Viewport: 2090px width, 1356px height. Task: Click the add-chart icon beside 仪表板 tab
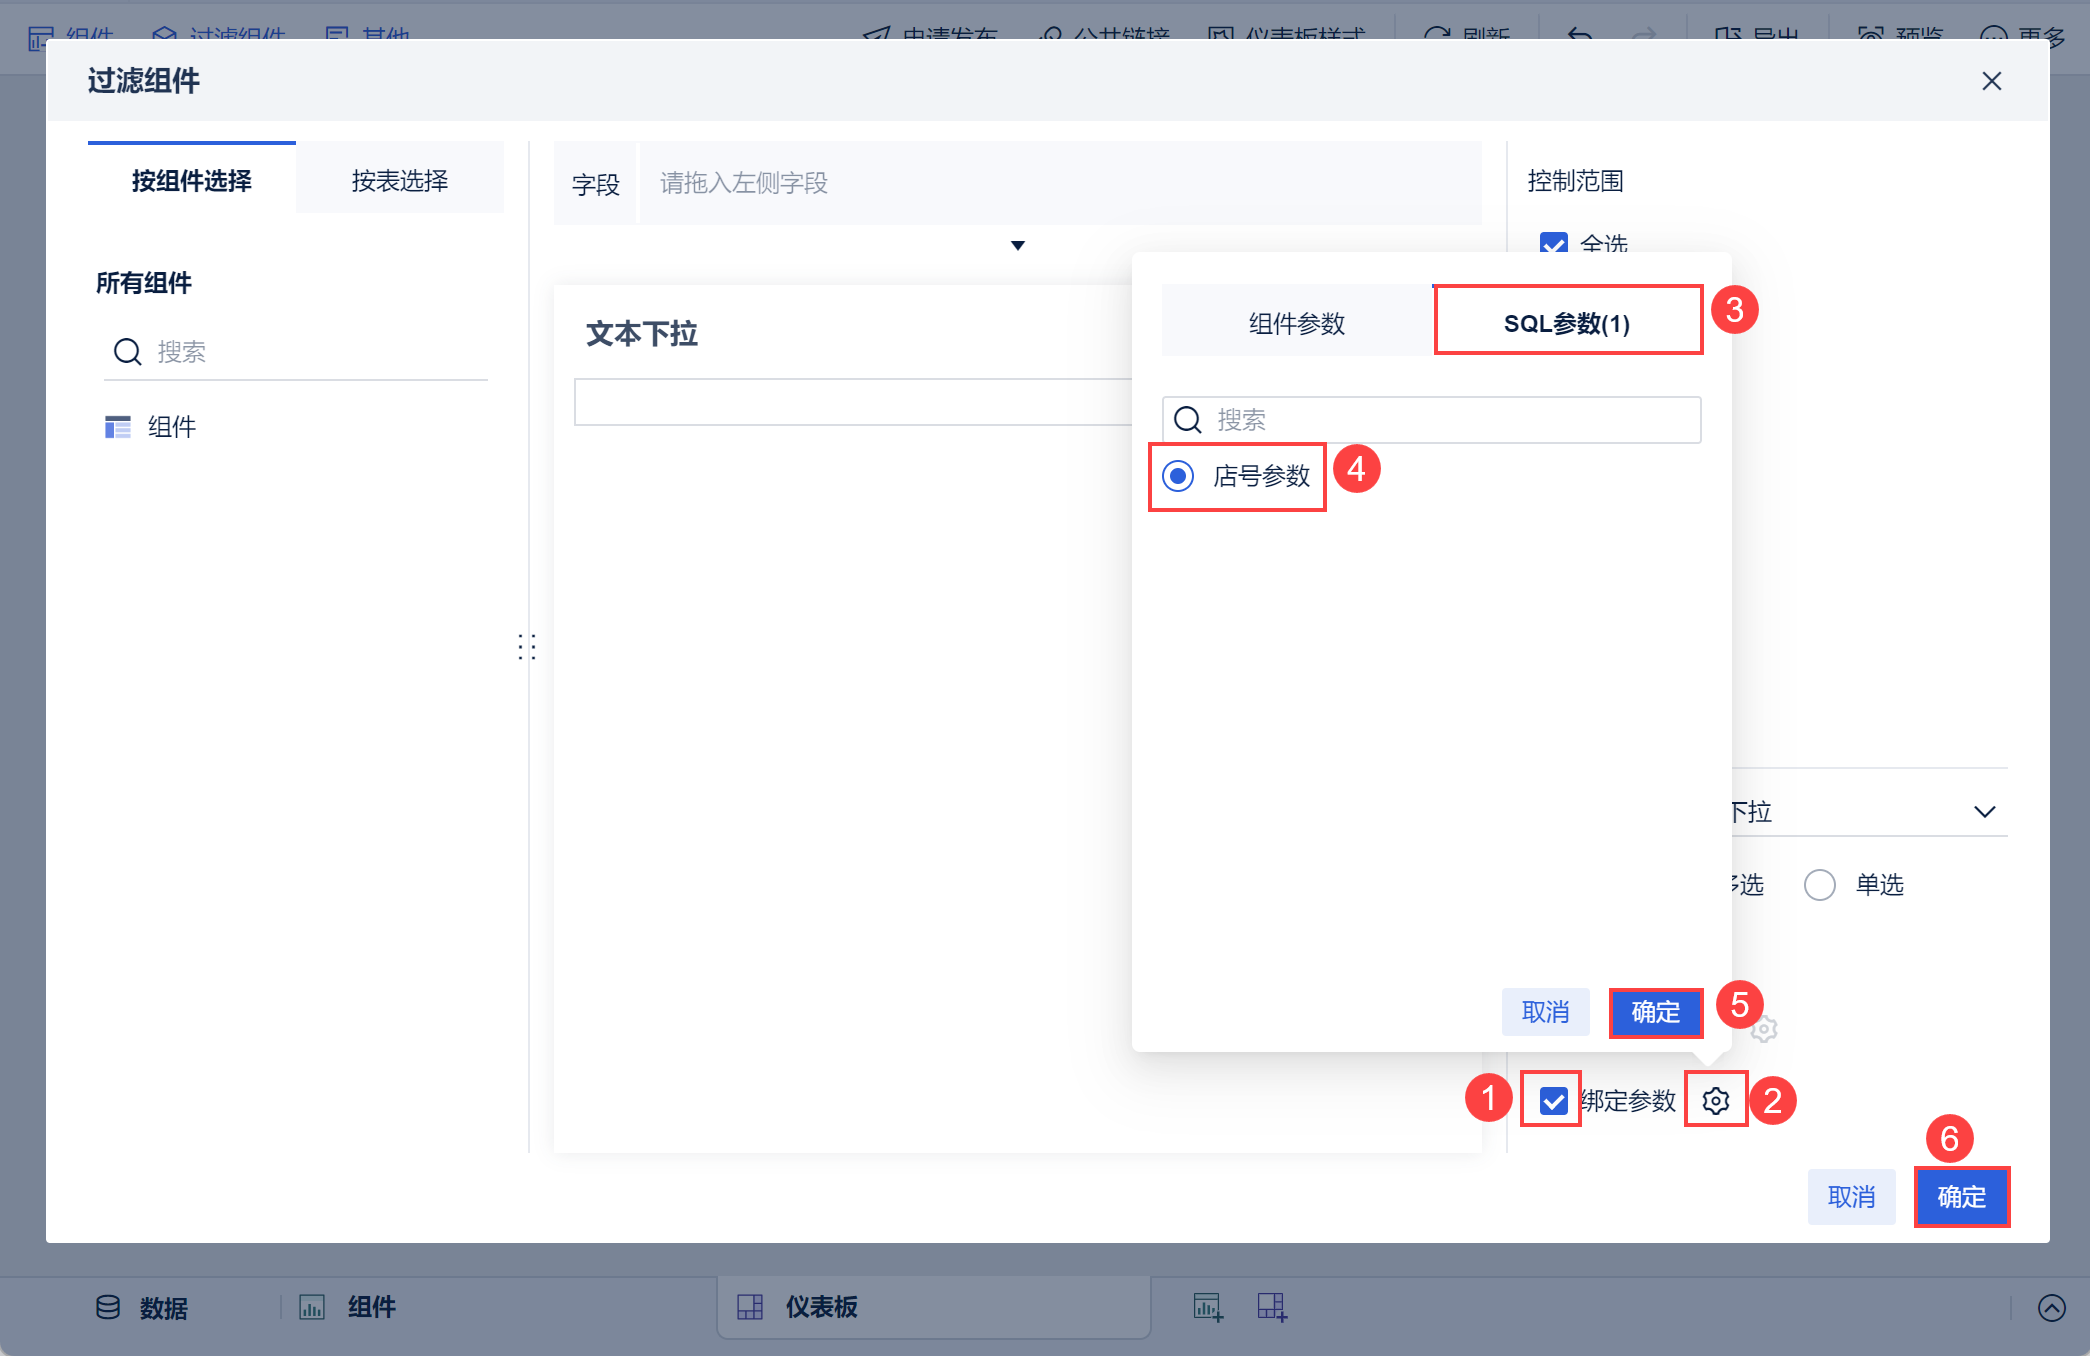click(x=1208, y=1307)
